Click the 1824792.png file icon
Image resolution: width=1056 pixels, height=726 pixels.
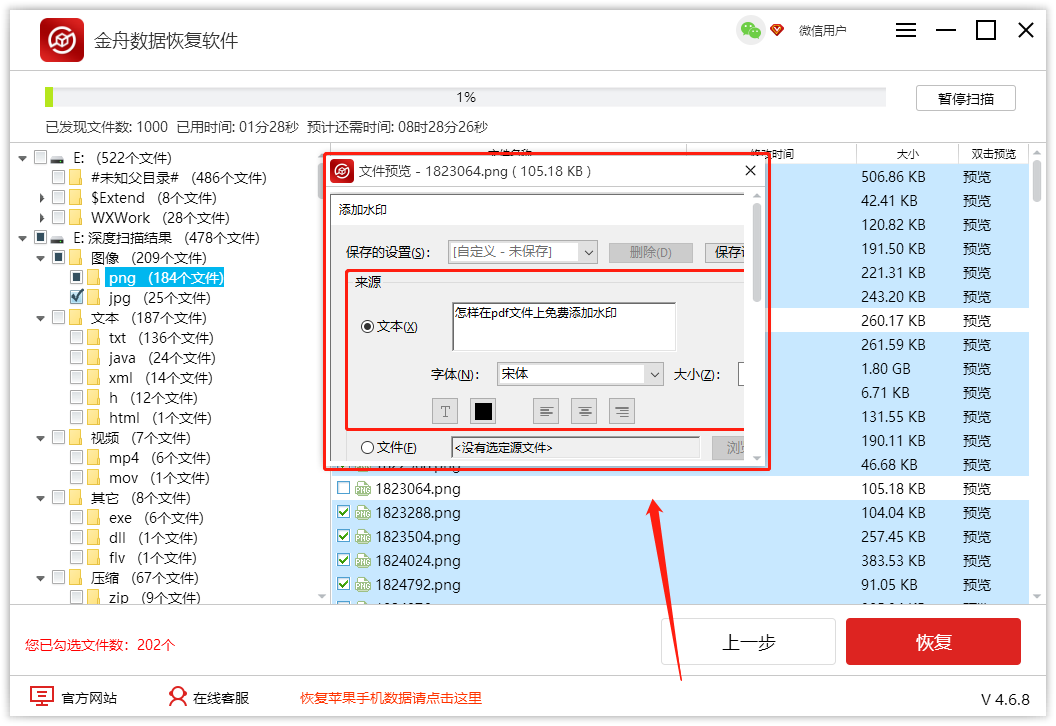coord(363,585)
